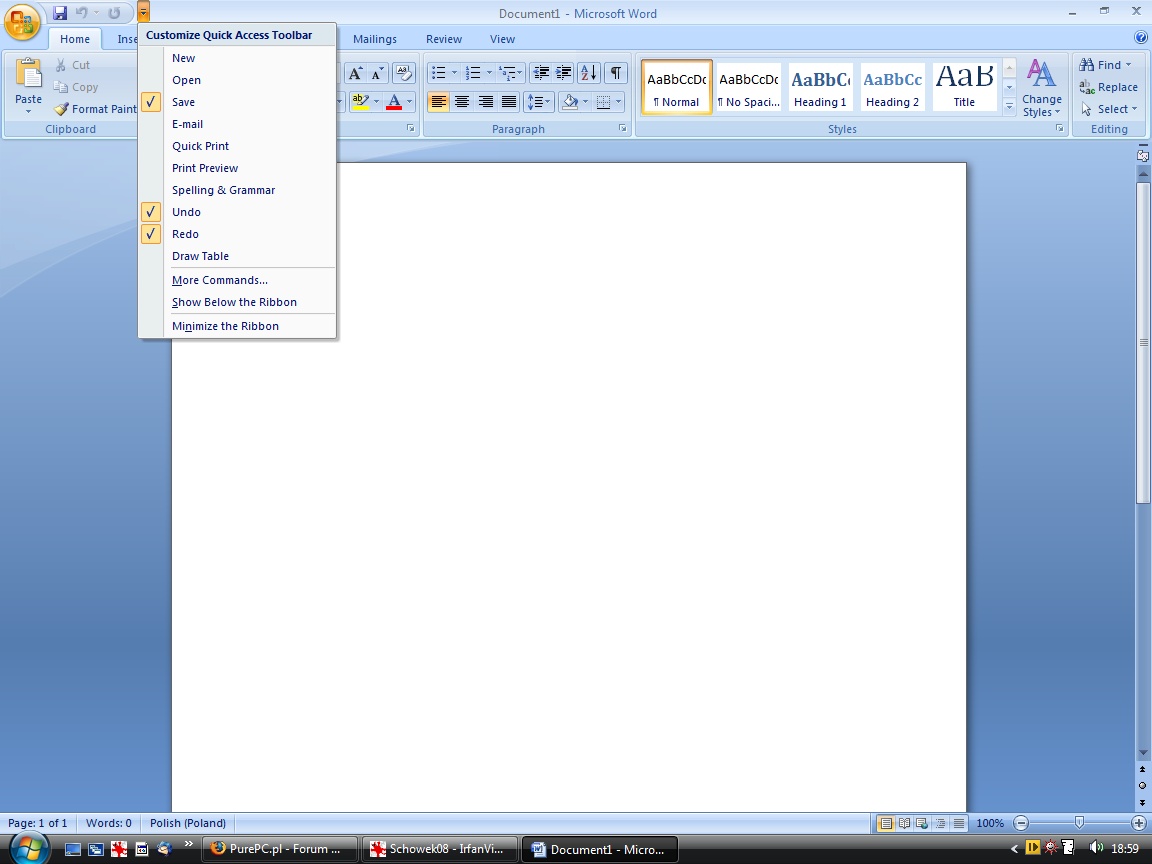Image resolution: width=1152 pixels, height=864 pixels.
Task: Click the Clear Formatting icon
Action: point(403,73)
